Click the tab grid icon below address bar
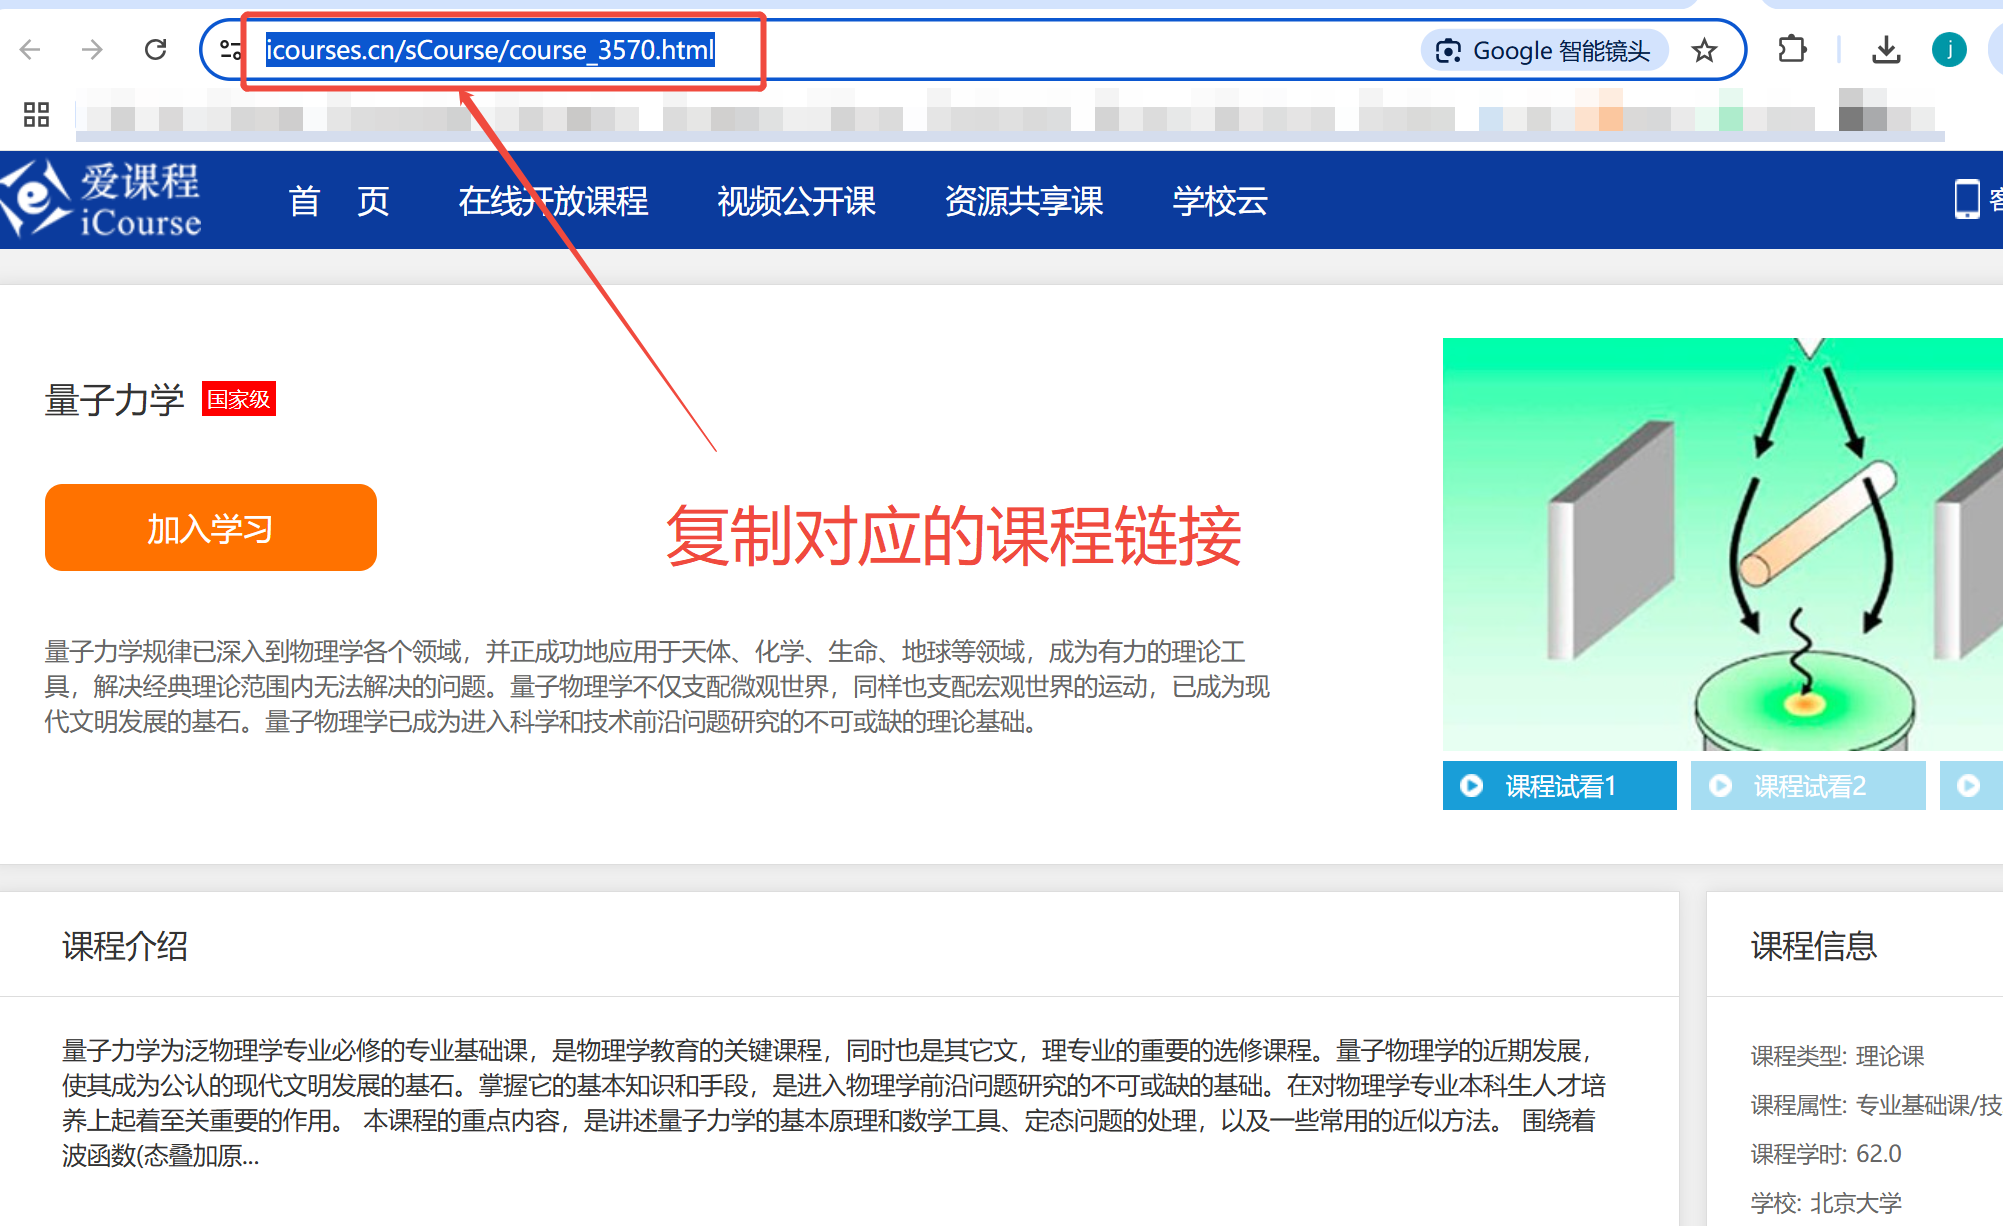 click(x=36, y=115)
